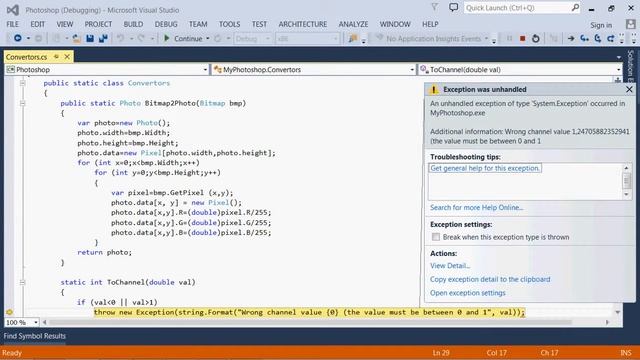This screenshot has height=360, width=640.
Task: Click the exception popup warning icon
Action: [x=434, y=89]
